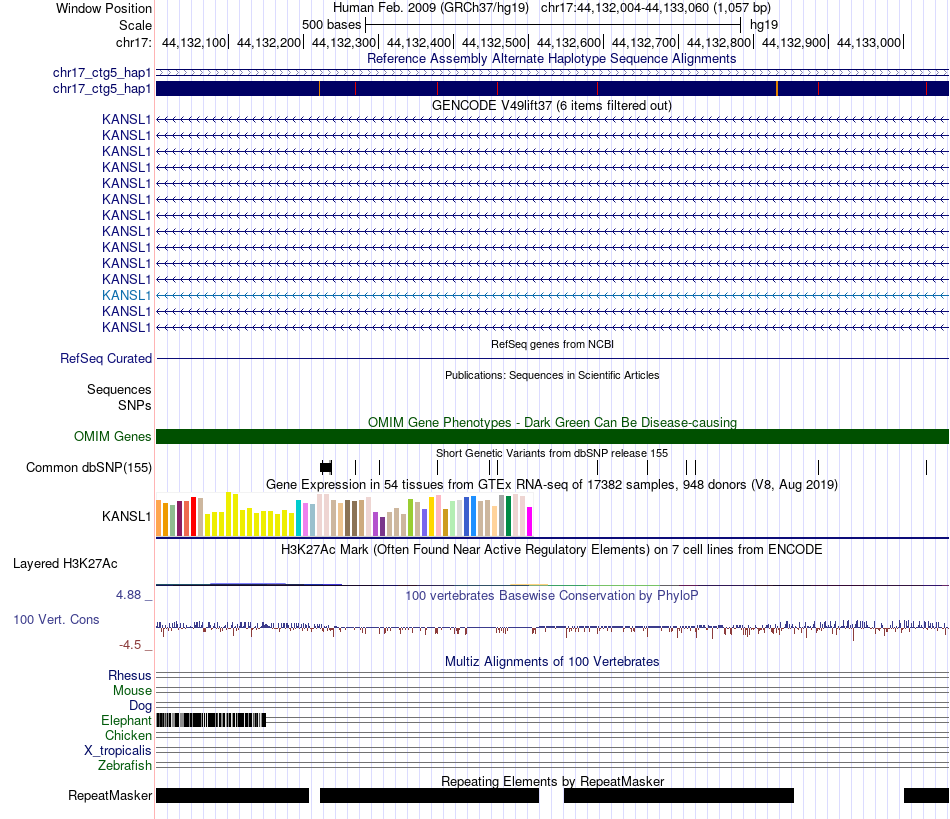Open the GENCODE V49lift37 track title

(x=551, y=105)
